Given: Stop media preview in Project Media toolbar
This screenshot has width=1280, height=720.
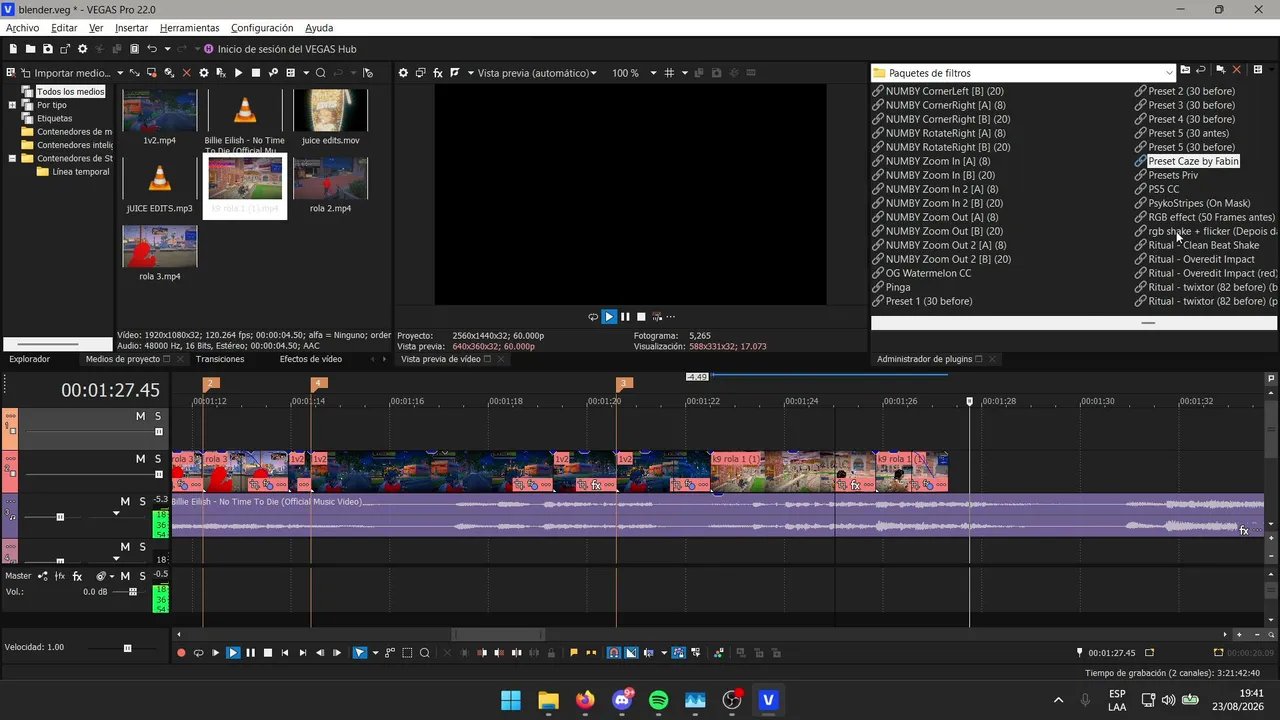Looking at the screenshot, I should (255, 73).
